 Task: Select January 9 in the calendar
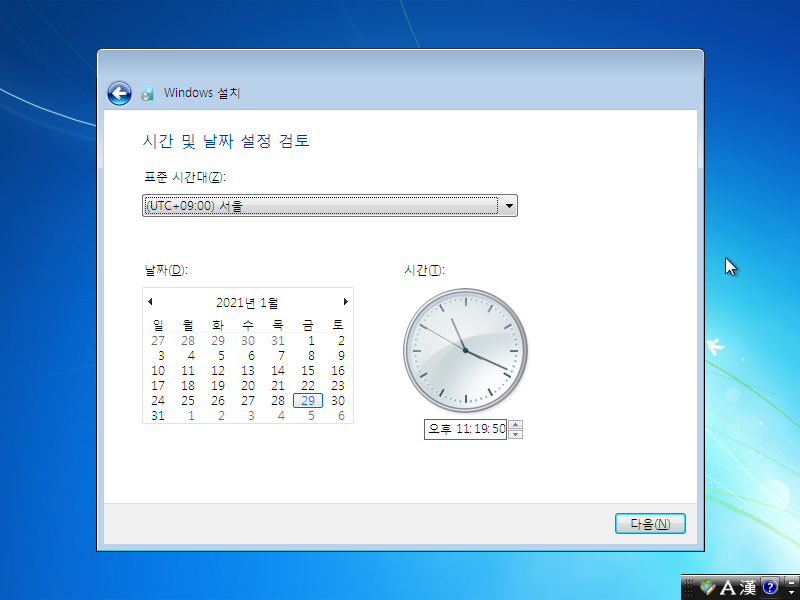tap(341, 356)
